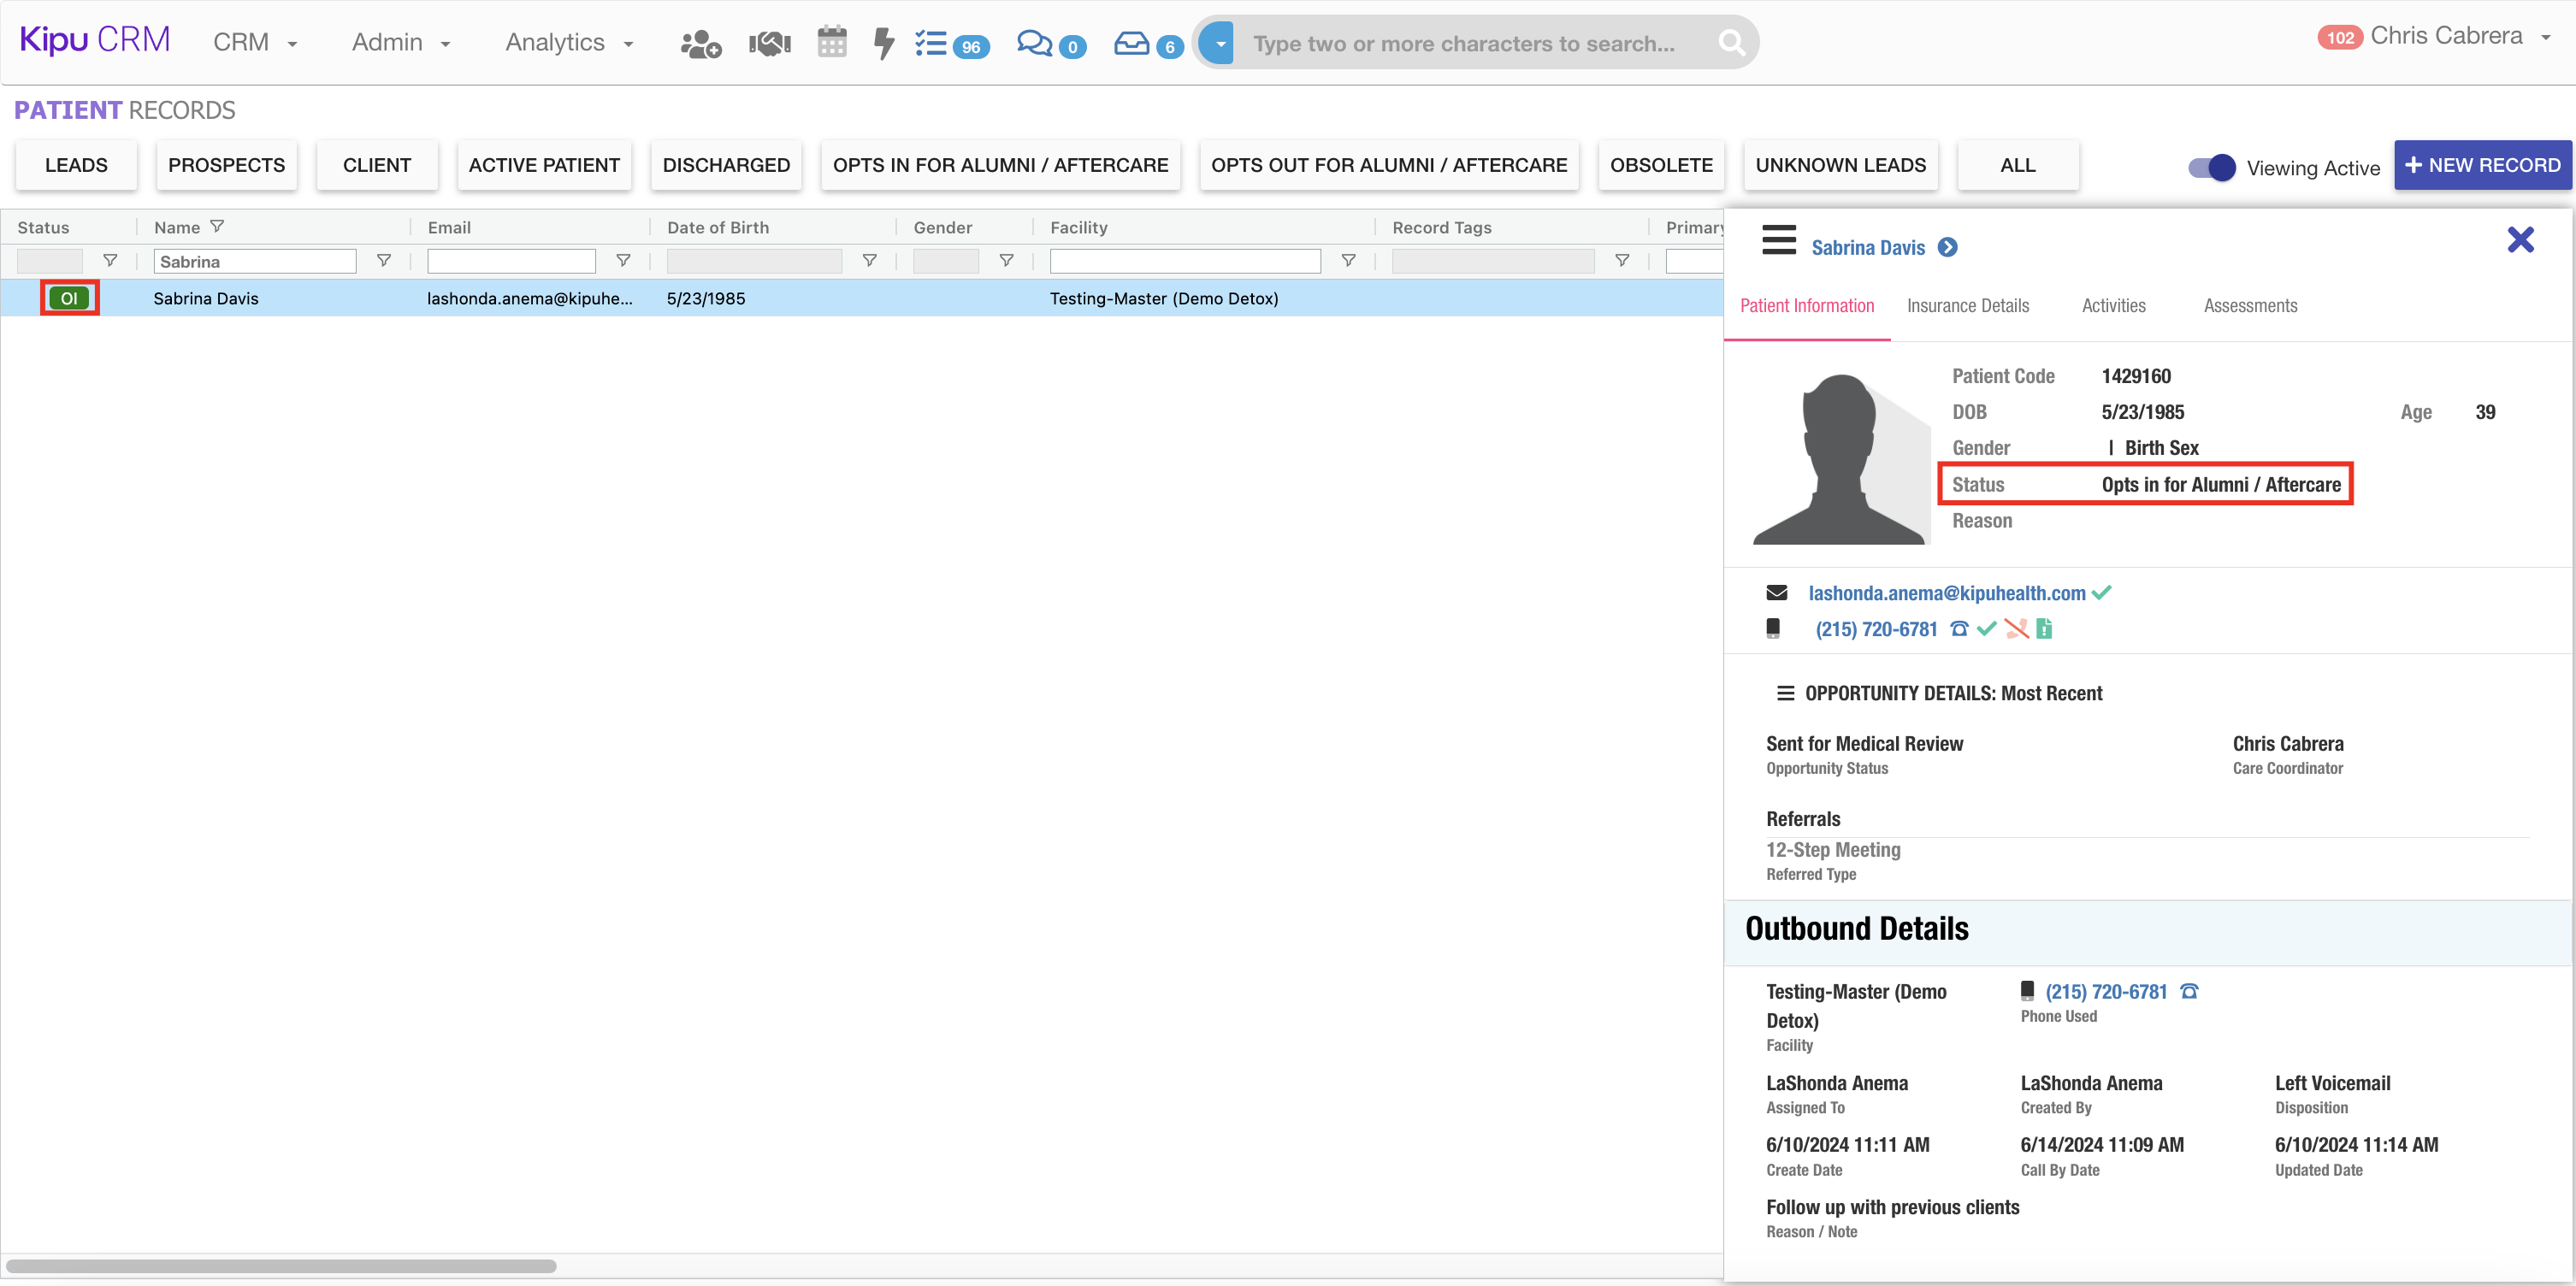Toggle the Viewing Active switch
Screen dimensions: 2576x1286
pyautogui.click(x=2211, y=168)
